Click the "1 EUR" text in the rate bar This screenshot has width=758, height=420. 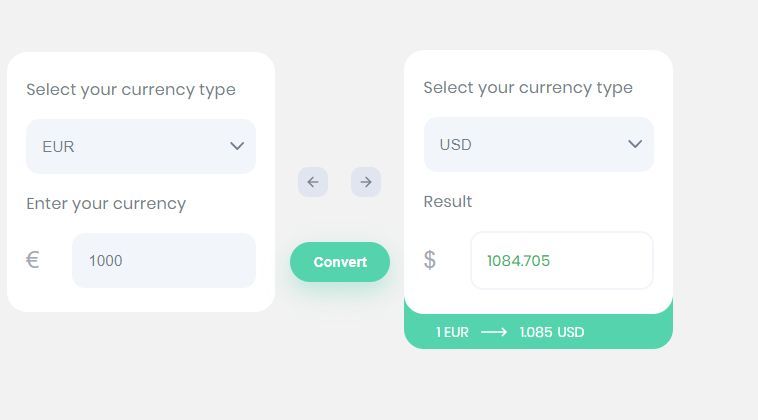pos(452,332)
